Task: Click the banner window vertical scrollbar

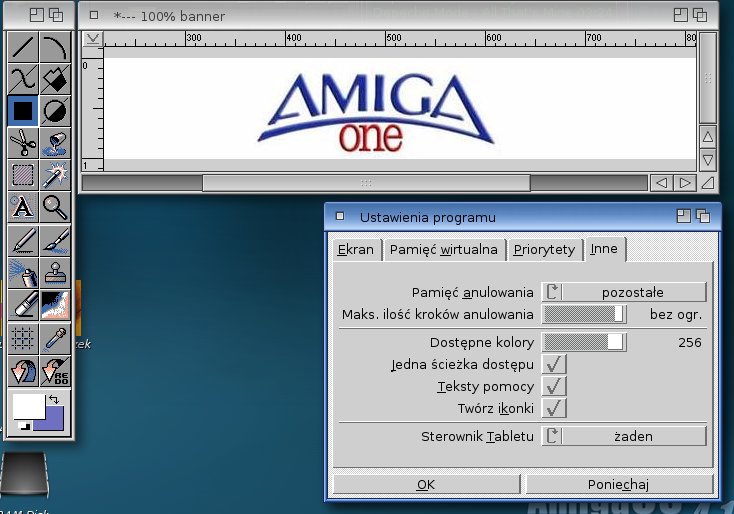Action: click(708, 78)
